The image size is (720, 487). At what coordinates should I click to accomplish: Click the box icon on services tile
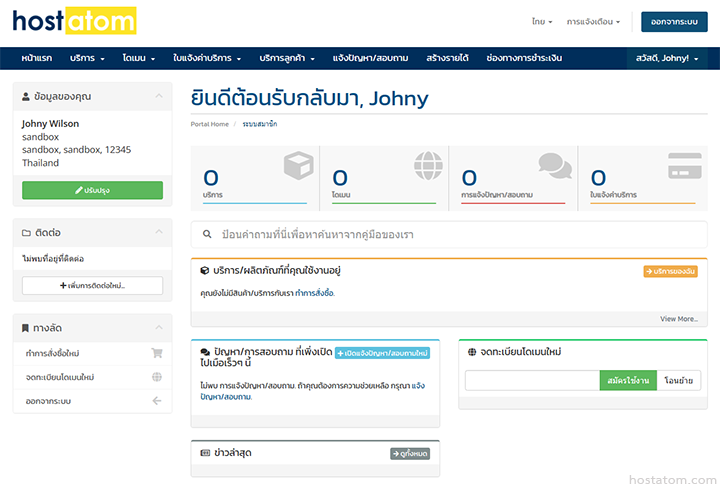(297, 165)
